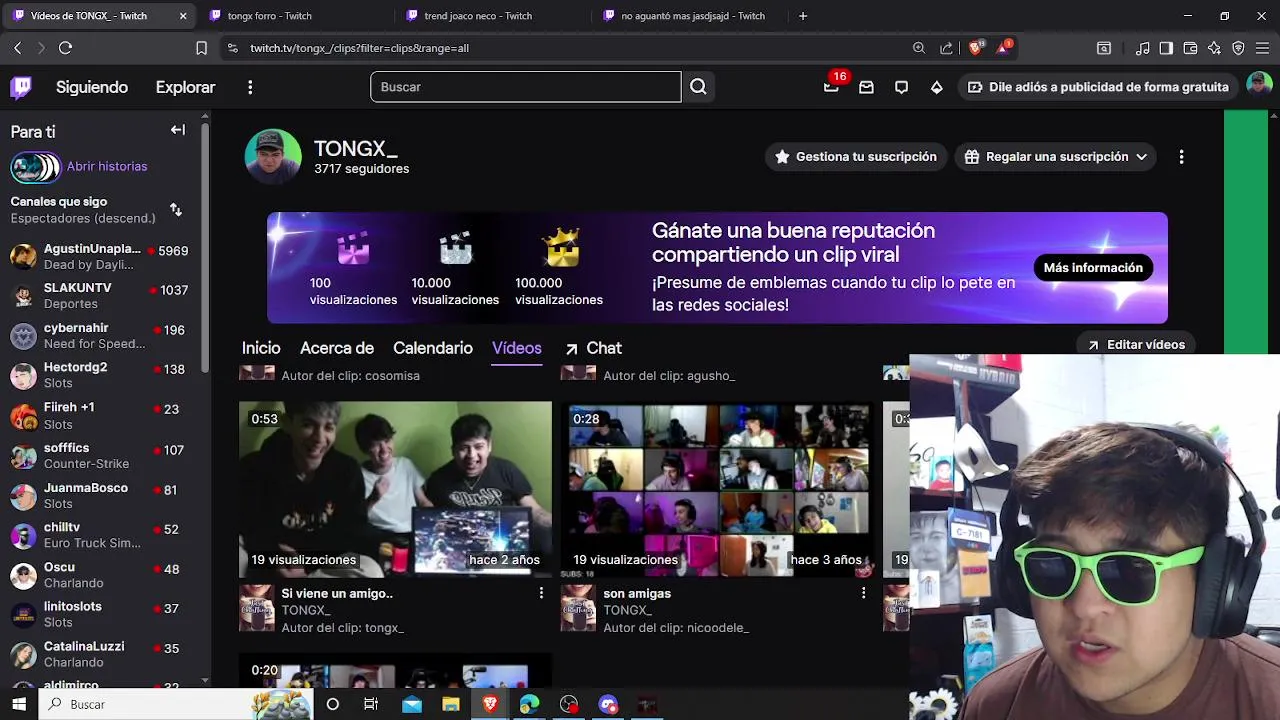
Task: Open Hectordg2 channel in sidebar
Action: [100, 375]
